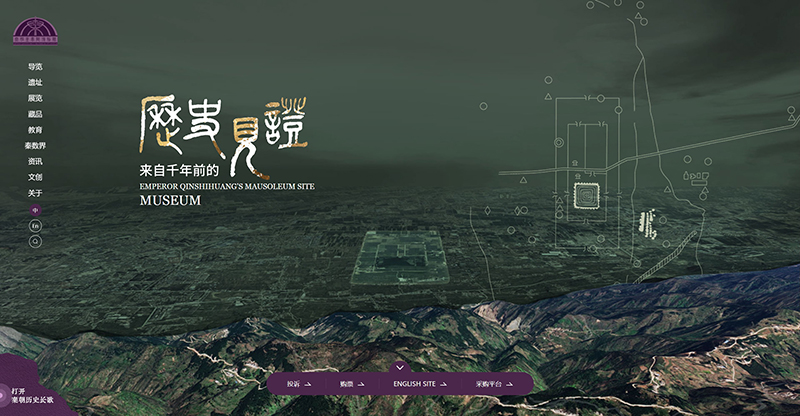The image size is (800, 416).
Task: Click the 历史见证 calligraphy title
Action: (x=223, y=136)
